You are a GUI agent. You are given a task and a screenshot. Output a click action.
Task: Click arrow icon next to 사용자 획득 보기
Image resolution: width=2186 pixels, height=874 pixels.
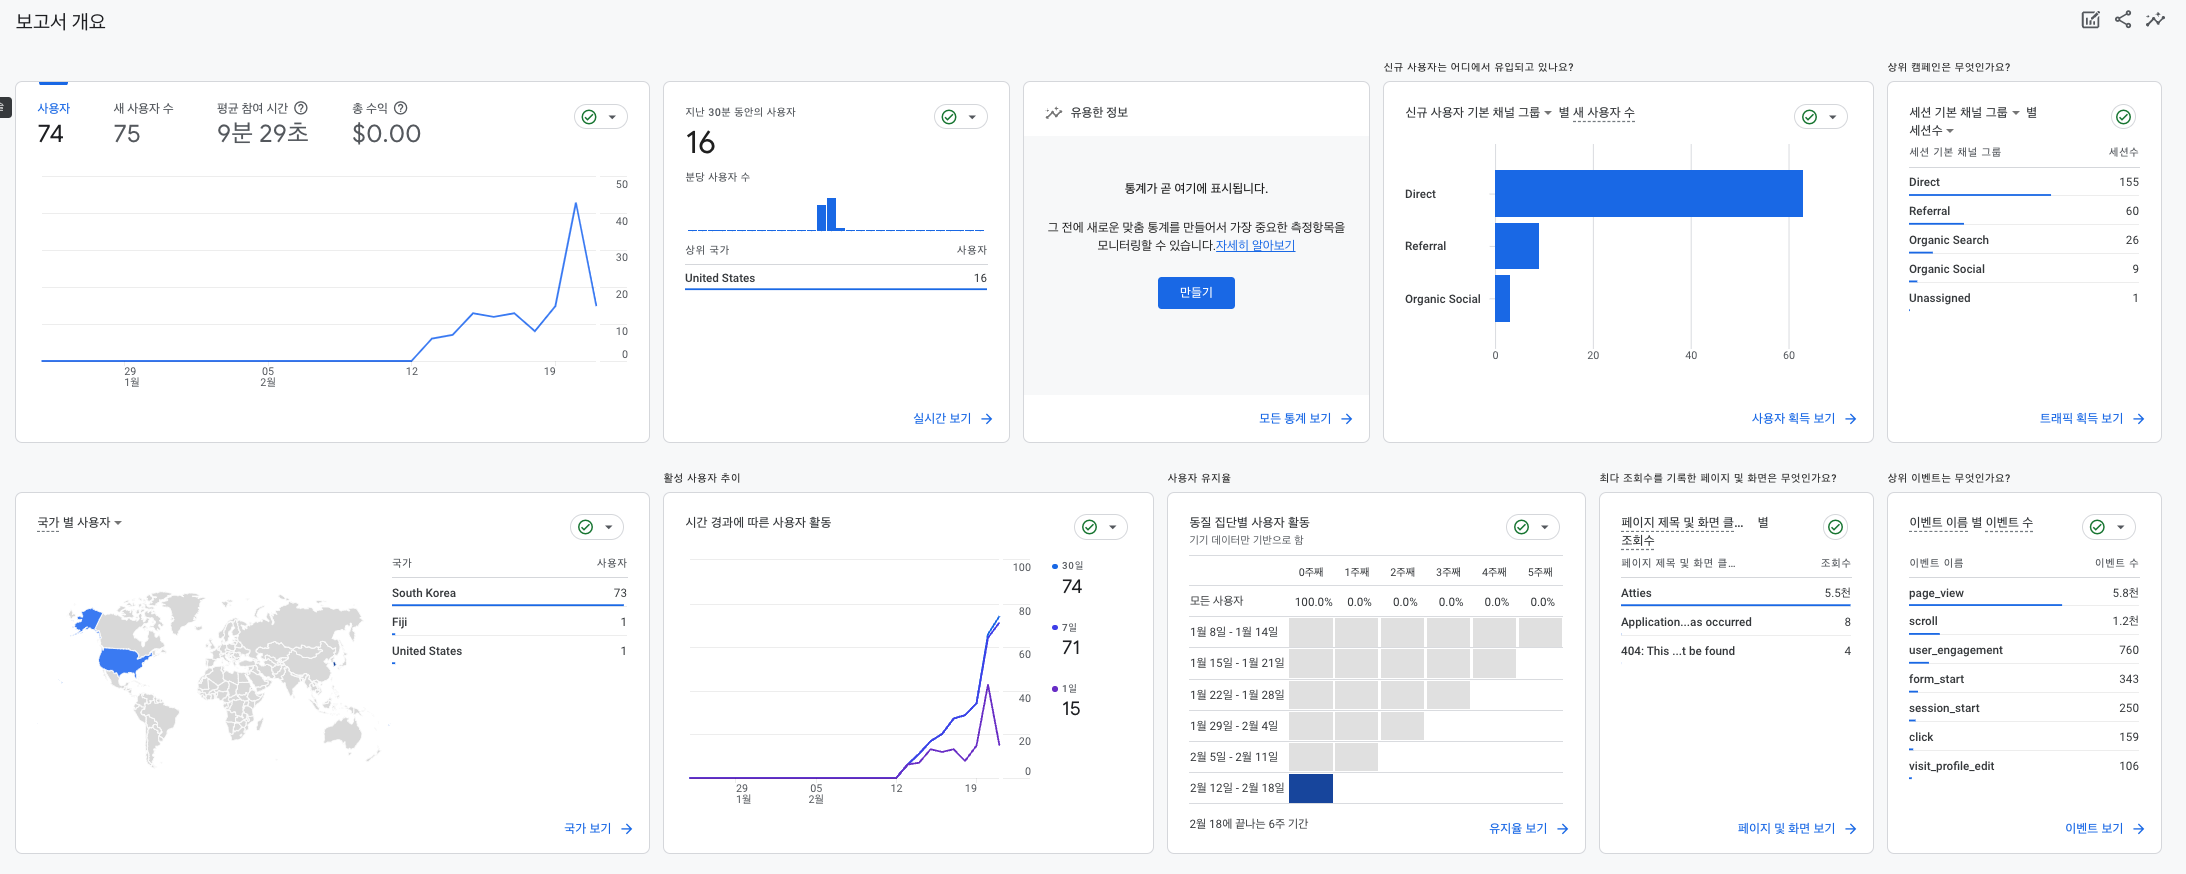tap(1851, 419)
